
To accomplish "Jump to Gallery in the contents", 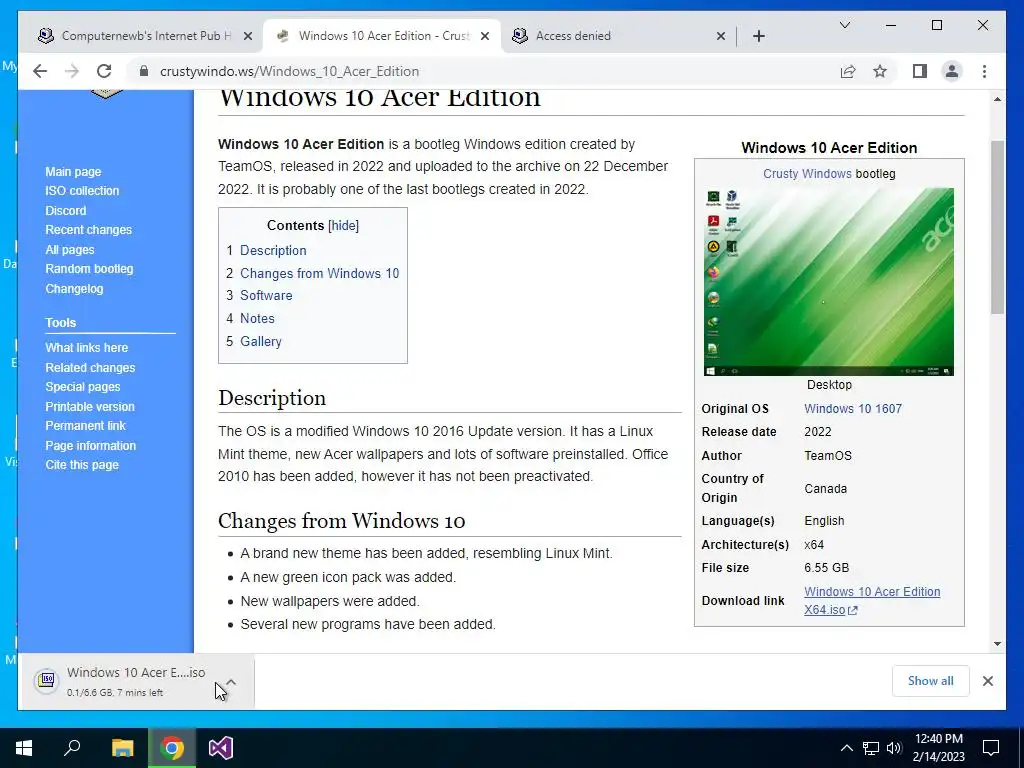I will [x=261, y=341].
